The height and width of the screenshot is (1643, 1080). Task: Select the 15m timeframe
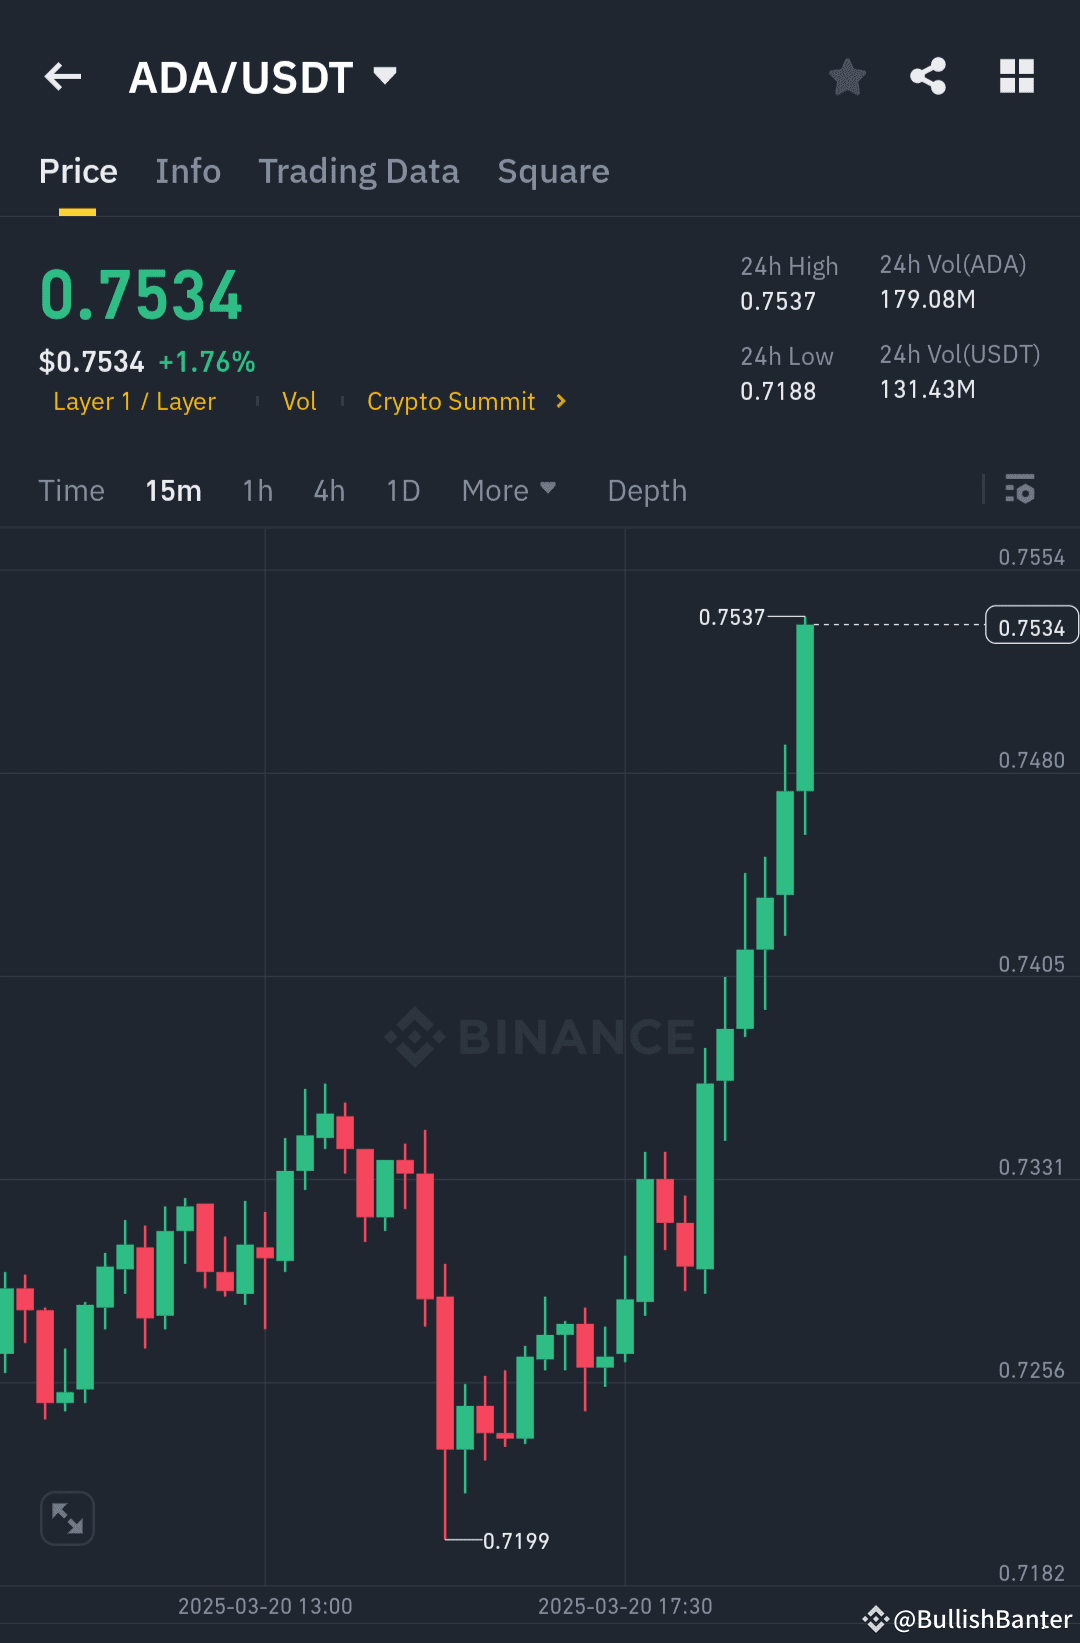[x=172, y=490]
